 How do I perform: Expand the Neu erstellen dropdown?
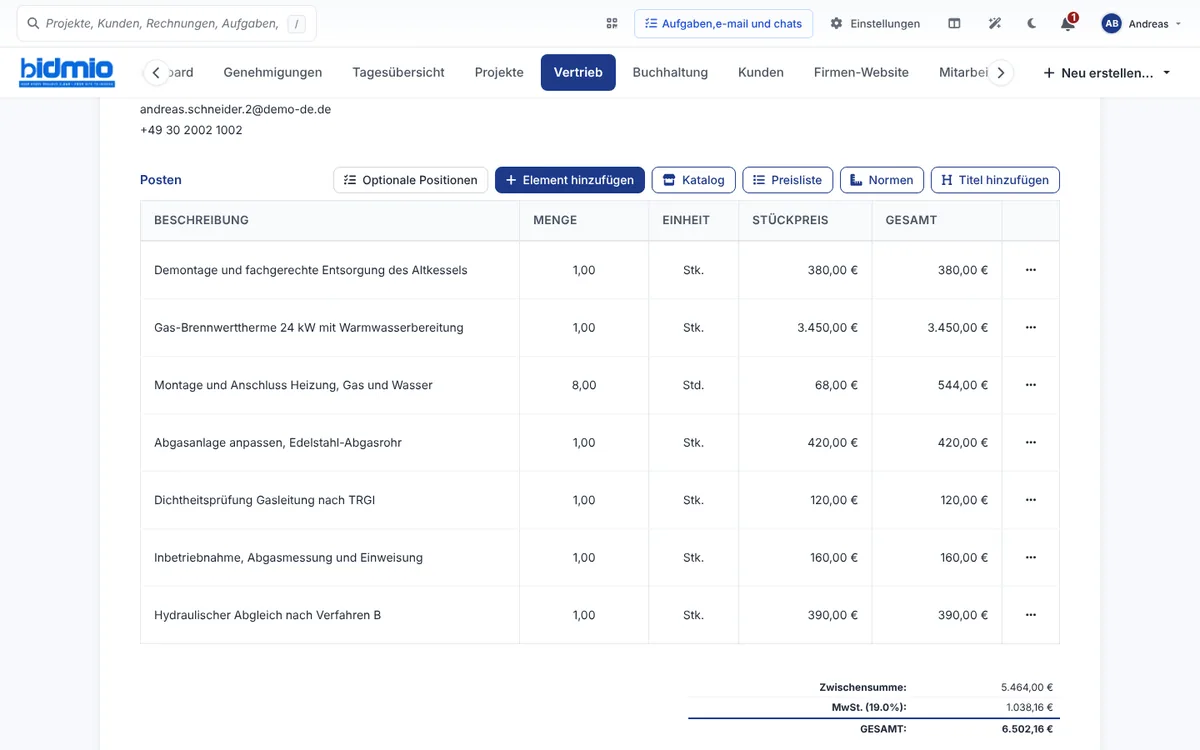coord(1107,73)
